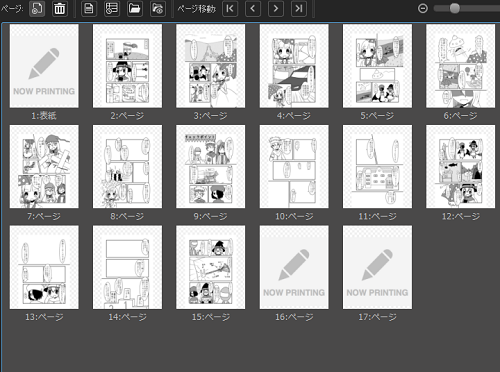Select page 6 thumbnail
The height and width of the screenshot is (372, 500).
click(x=461, y=66)
